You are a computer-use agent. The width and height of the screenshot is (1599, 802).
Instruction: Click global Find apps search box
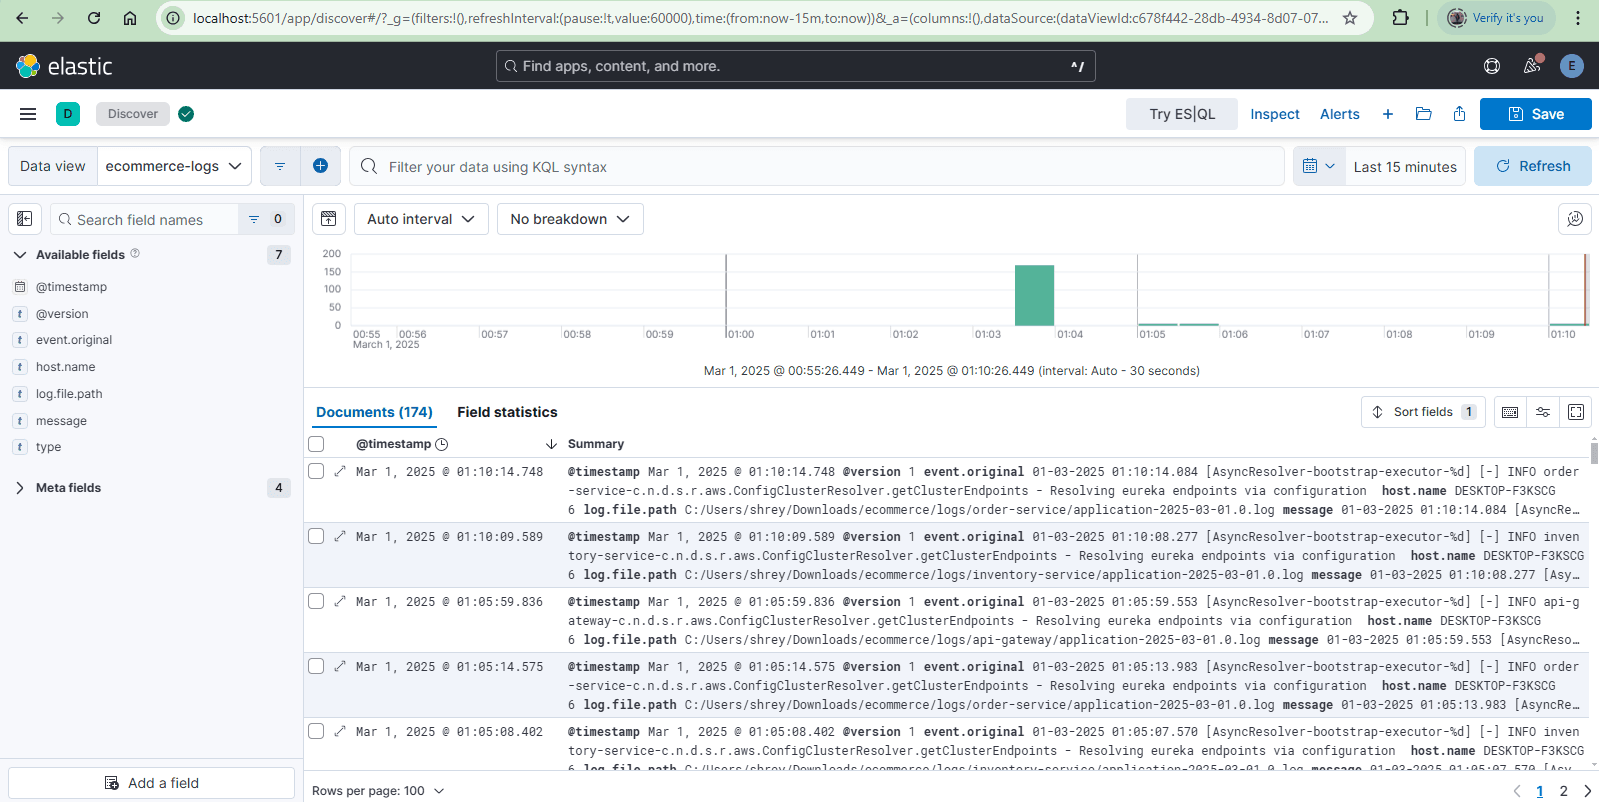coord(796,66)
